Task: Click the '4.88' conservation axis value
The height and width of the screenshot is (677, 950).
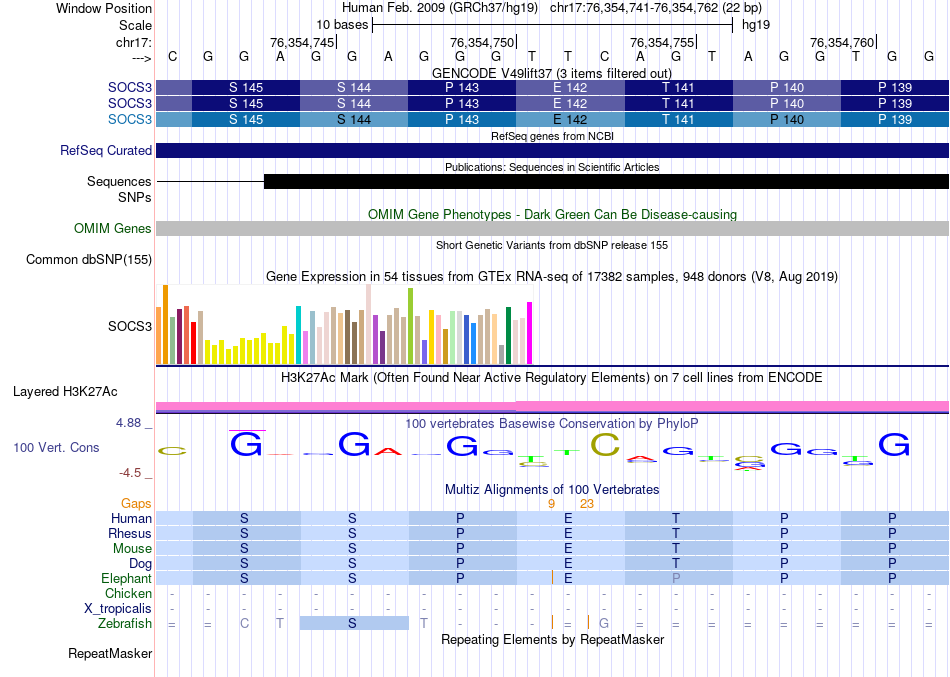Action: point(128,423)
